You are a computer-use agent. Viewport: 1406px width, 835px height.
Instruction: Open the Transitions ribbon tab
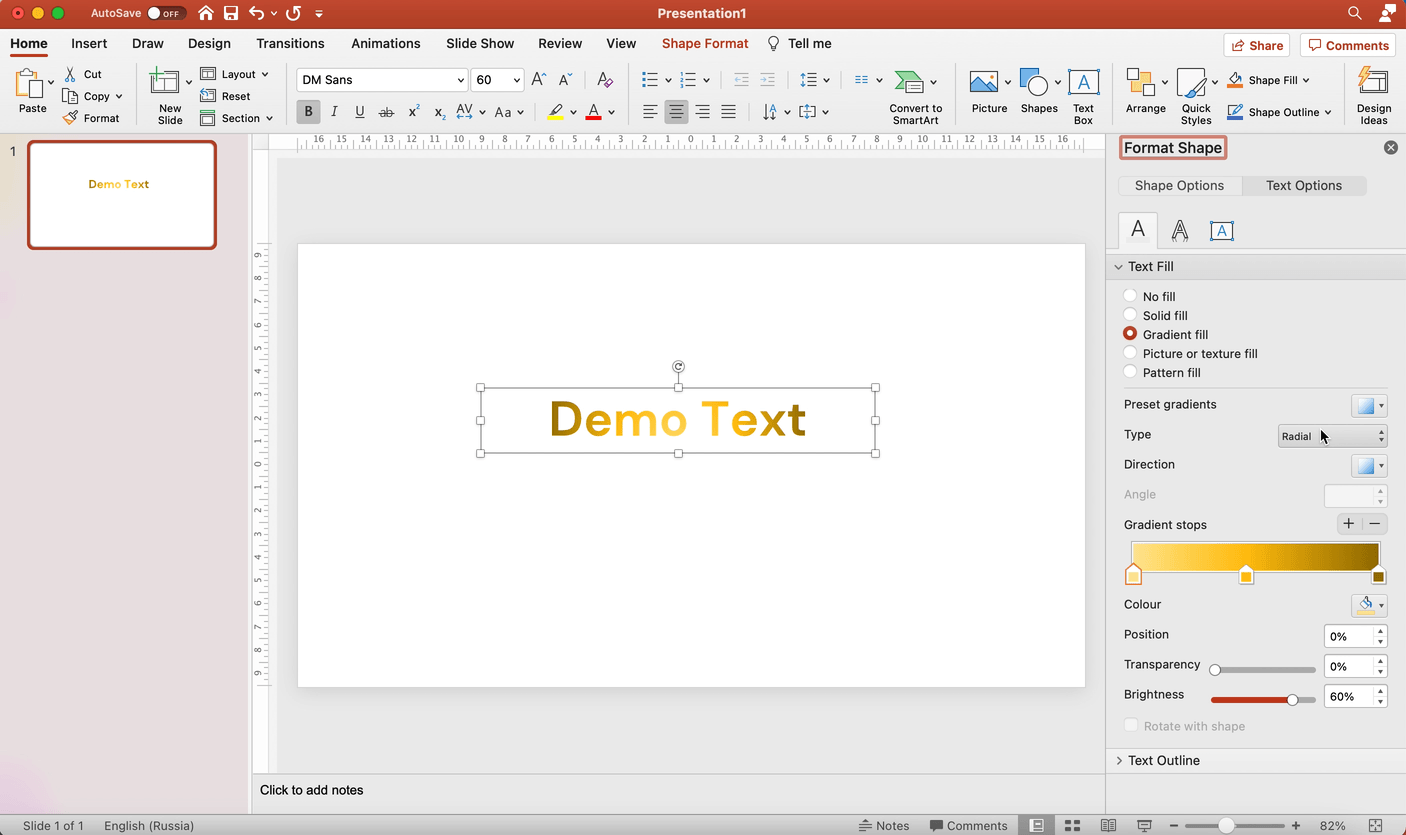(x=290, y=44)
